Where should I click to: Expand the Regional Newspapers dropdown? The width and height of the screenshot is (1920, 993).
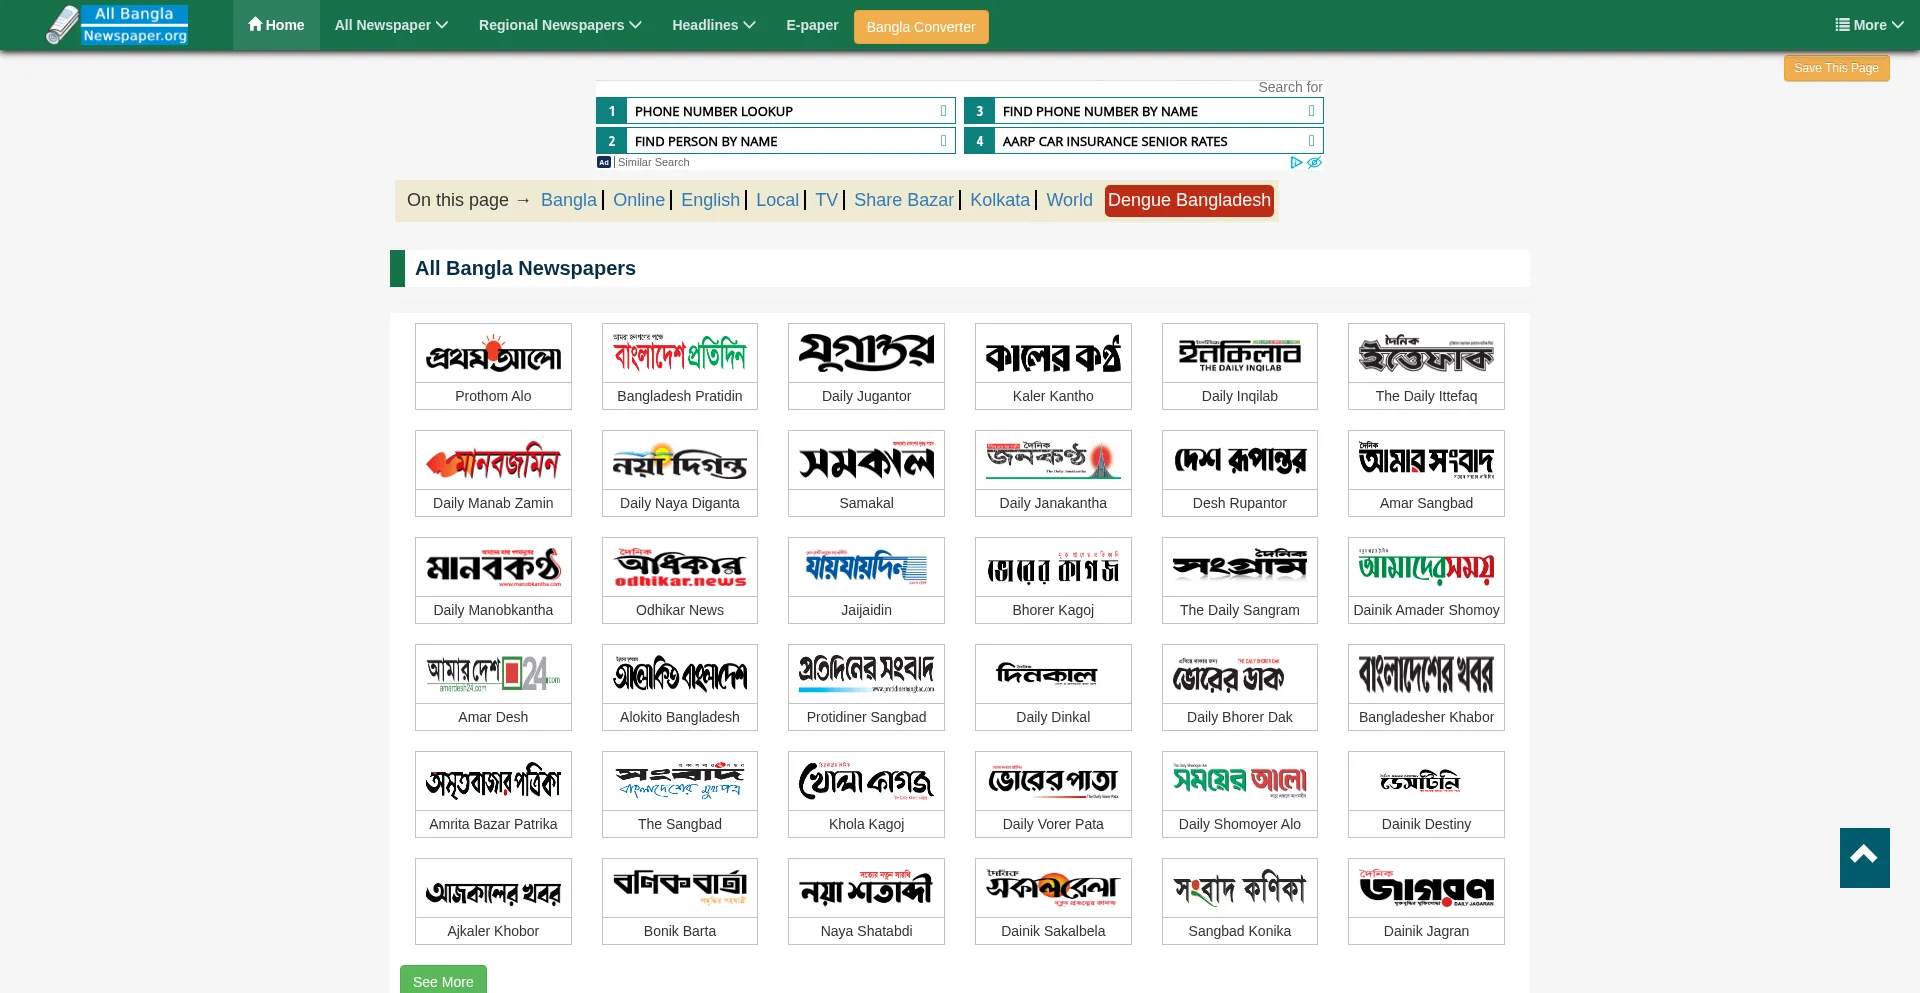tap(560, 25)
